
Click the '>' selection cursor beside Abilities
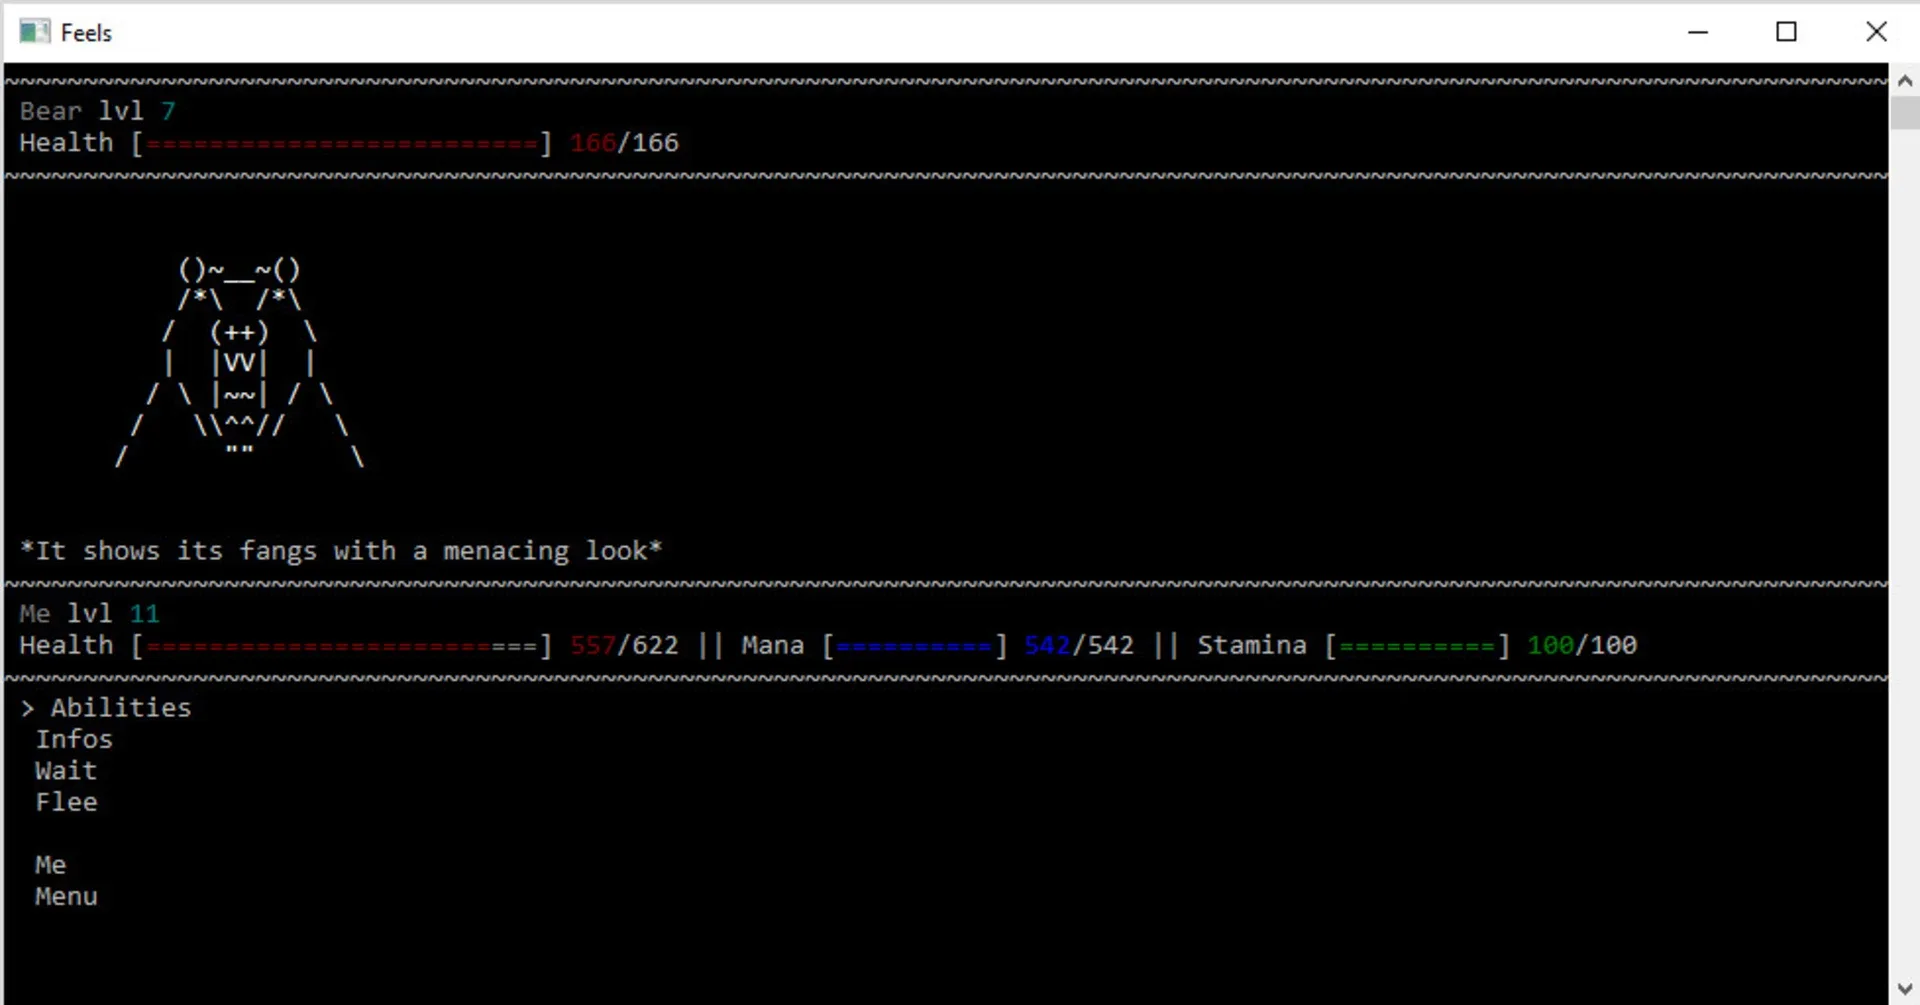point(27,708)
